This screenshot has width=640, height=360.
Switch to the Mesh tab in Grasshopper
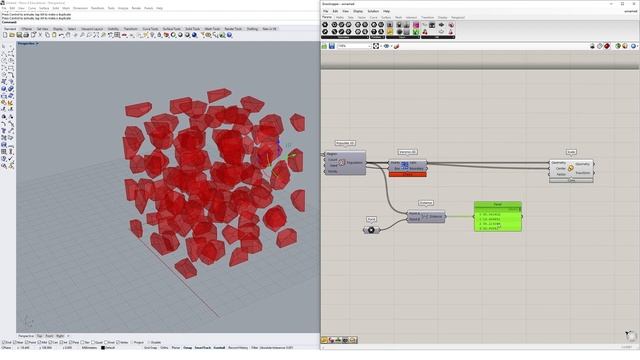click(x=398, y=18)
